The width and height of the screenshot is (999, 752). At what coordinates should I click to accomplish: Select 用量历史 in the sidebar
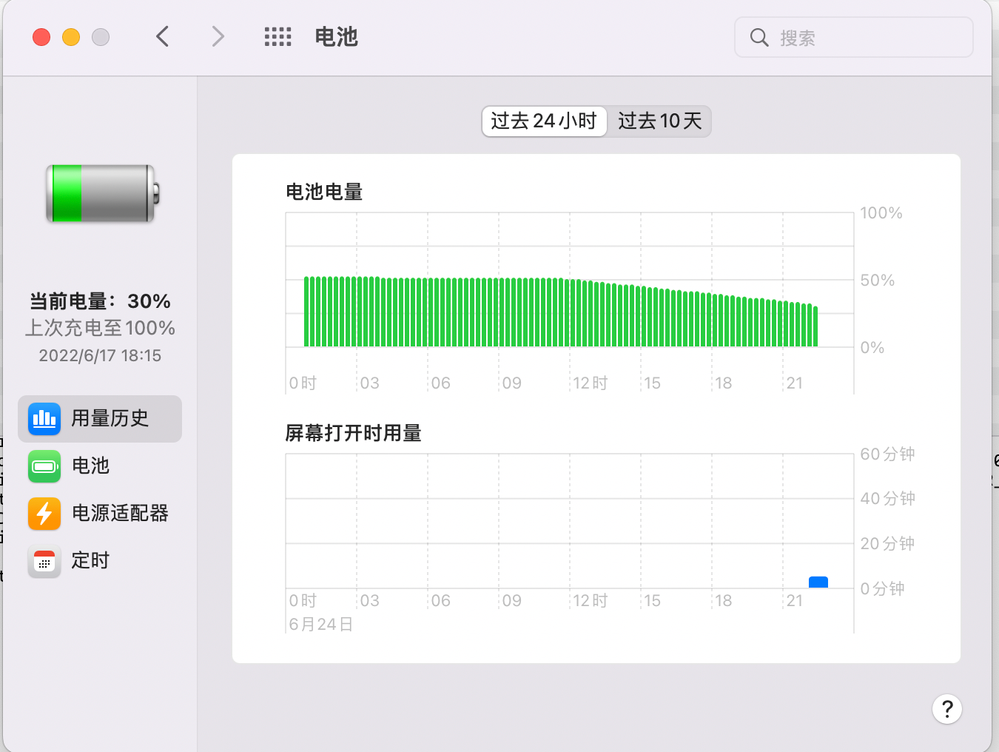(110, 419)
